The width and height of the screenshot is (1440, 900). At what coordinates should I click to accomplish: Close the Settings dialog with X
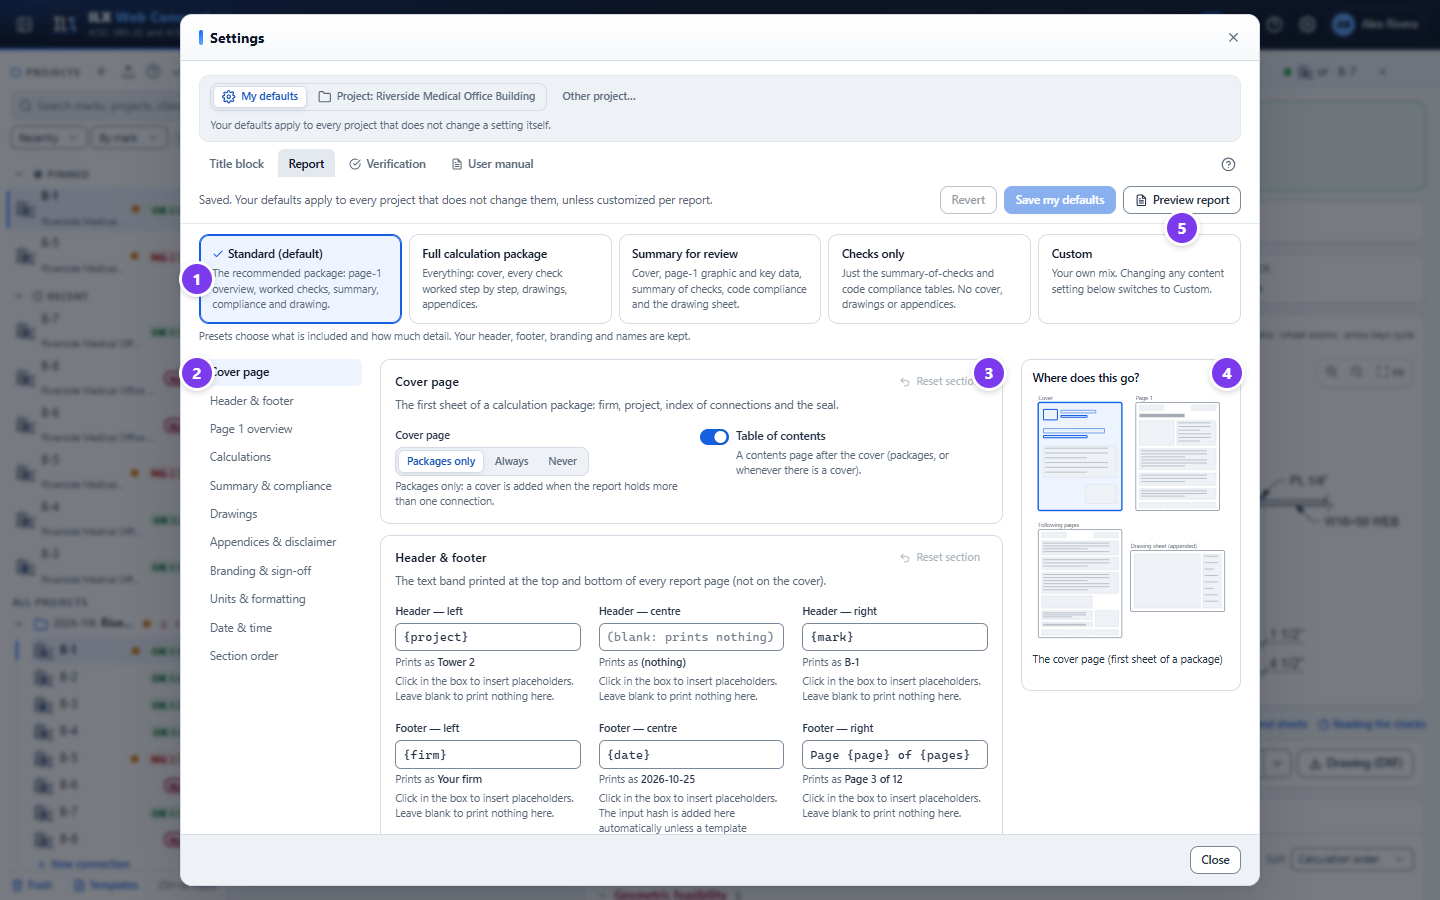coord(1233,38)
